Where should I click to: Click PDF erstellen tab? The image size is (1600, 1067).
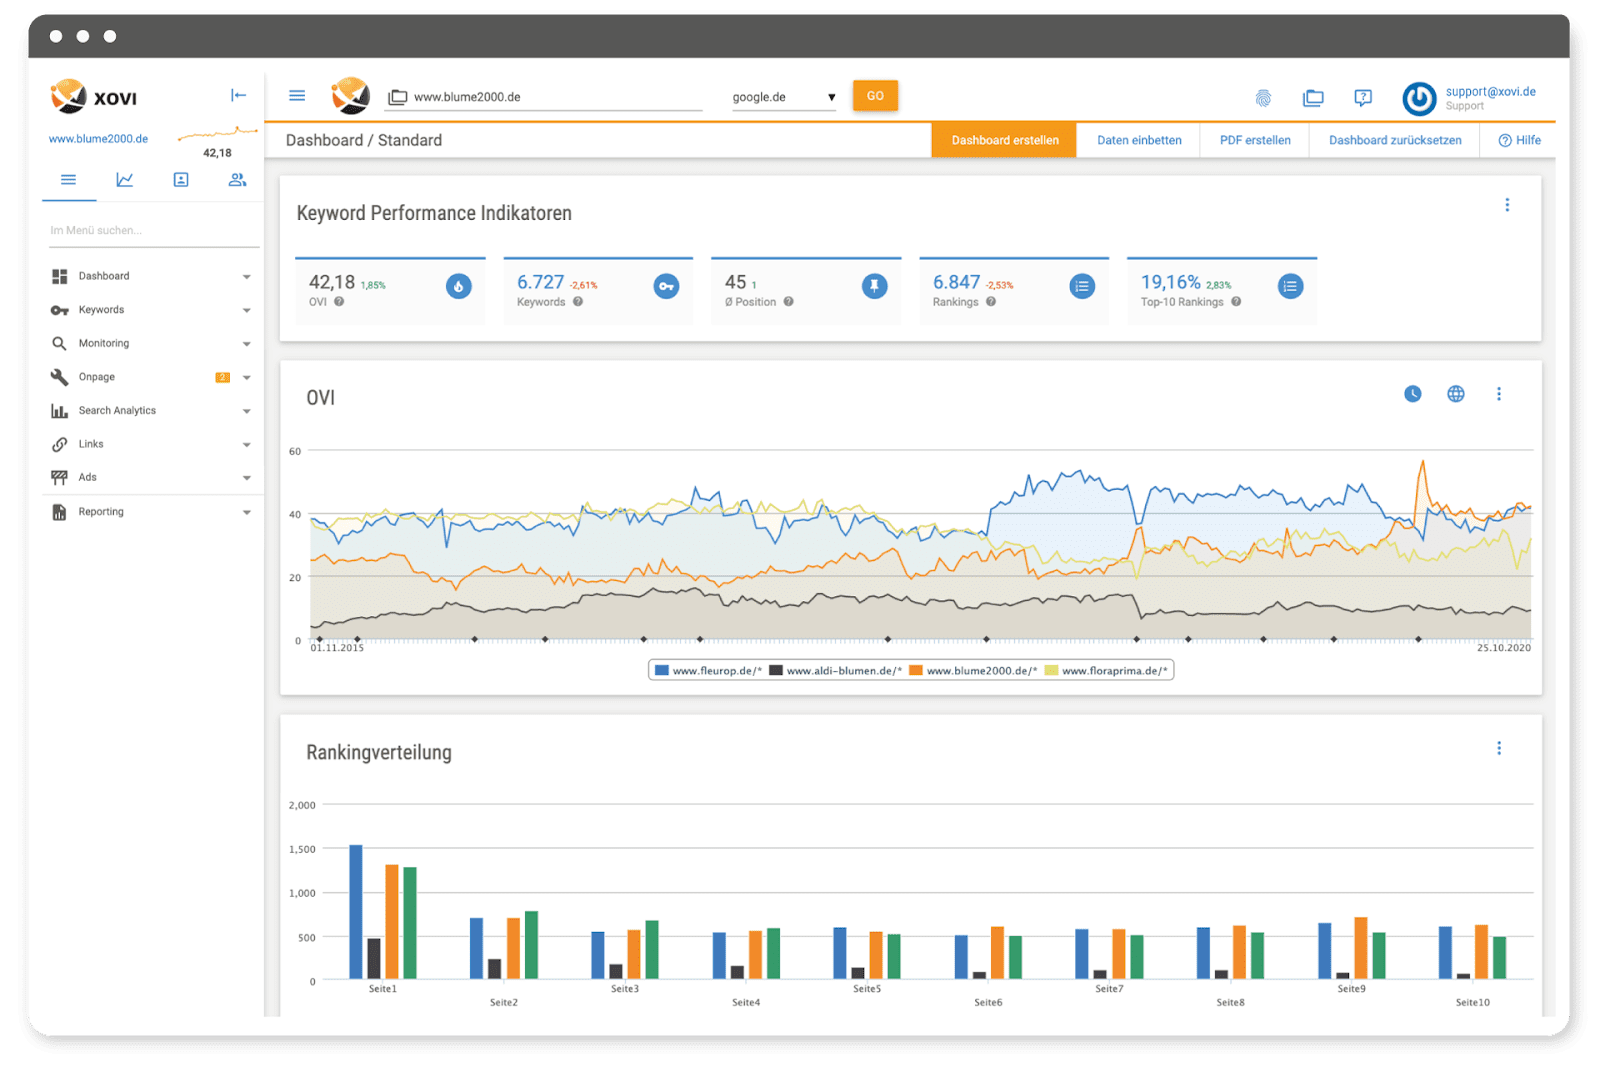[x=1255, y=140]
